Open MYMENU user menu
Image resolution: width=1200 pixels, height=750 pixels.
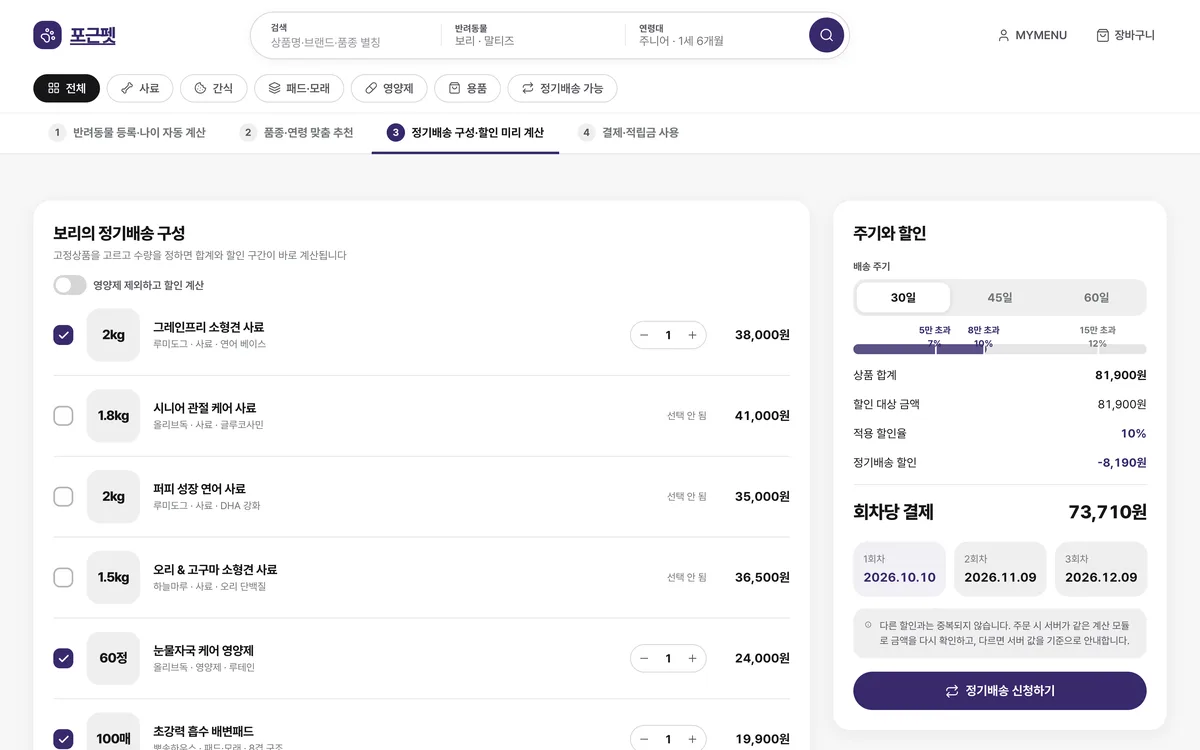[x=1032, y=35]
